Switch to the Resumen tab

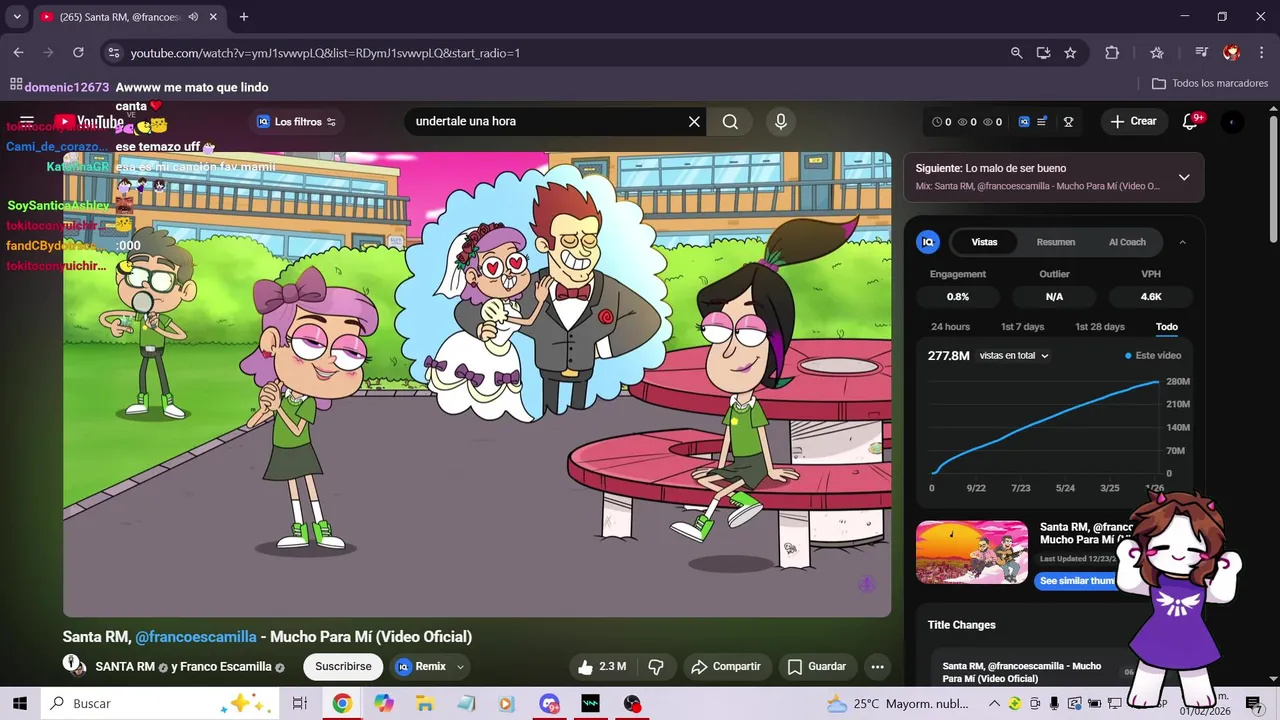pyautogui.click(x=1056, y=242)
